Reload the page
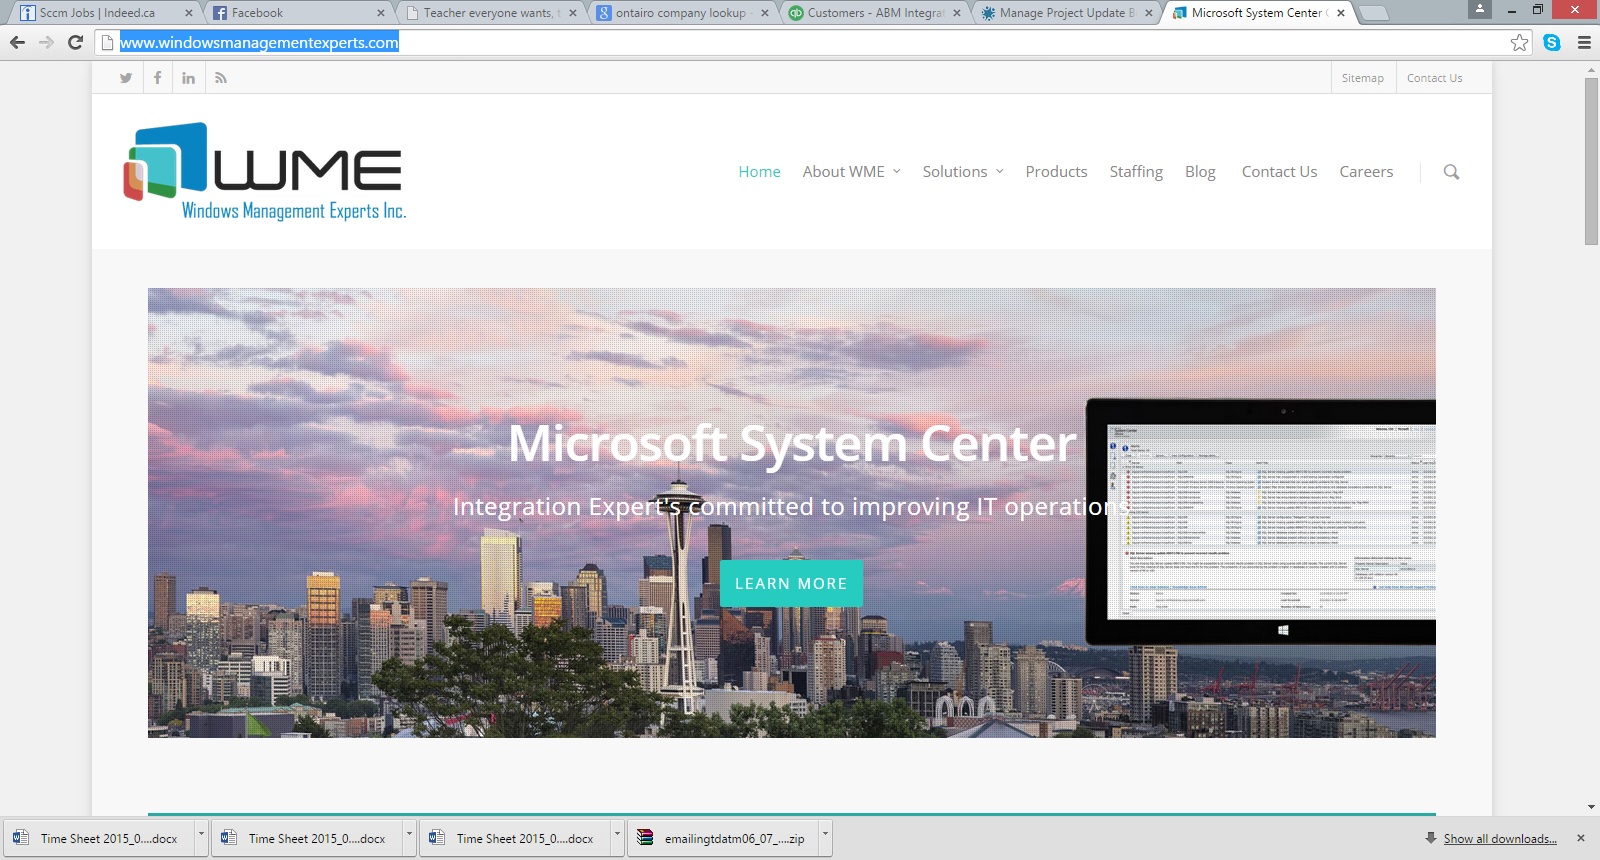The height and width of the screenshot is (860, 1600). pyautogui.click(x=75, y=42)
